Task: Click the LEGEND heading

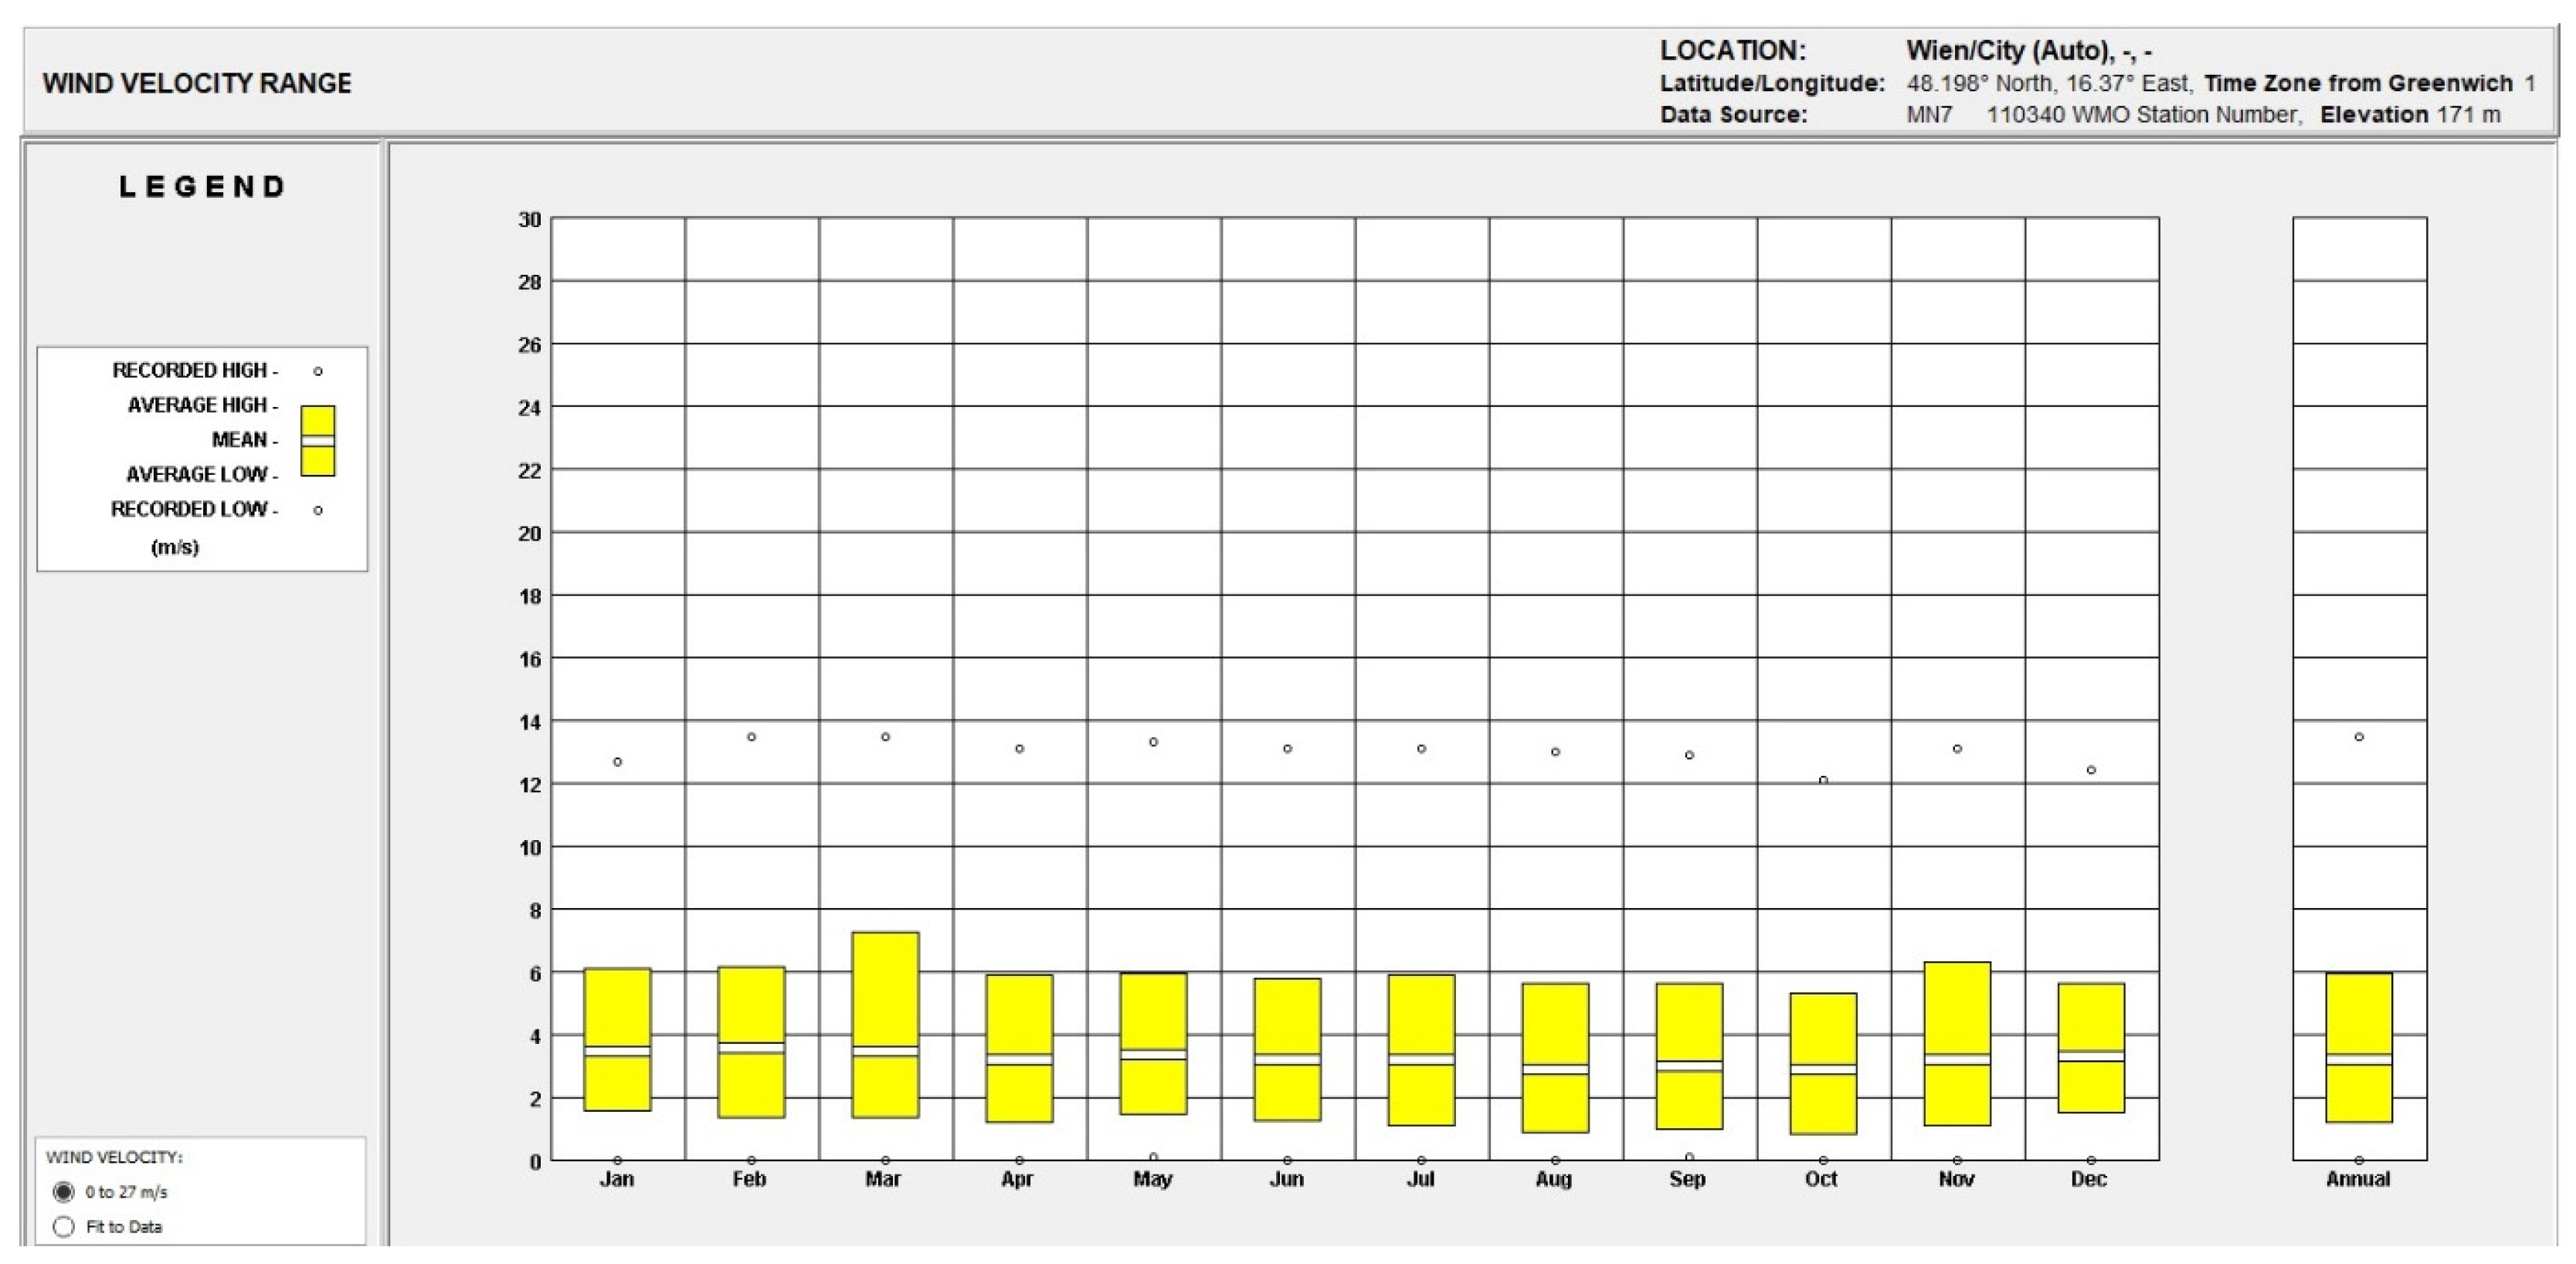Action: coord(203,187)
